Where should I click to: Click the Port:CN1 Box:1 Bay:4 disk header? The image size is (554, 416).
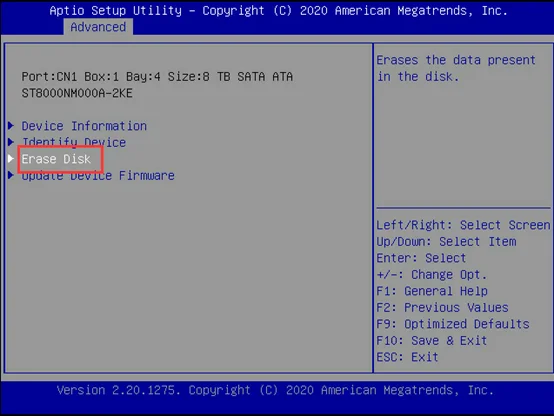tap(157, 77)
